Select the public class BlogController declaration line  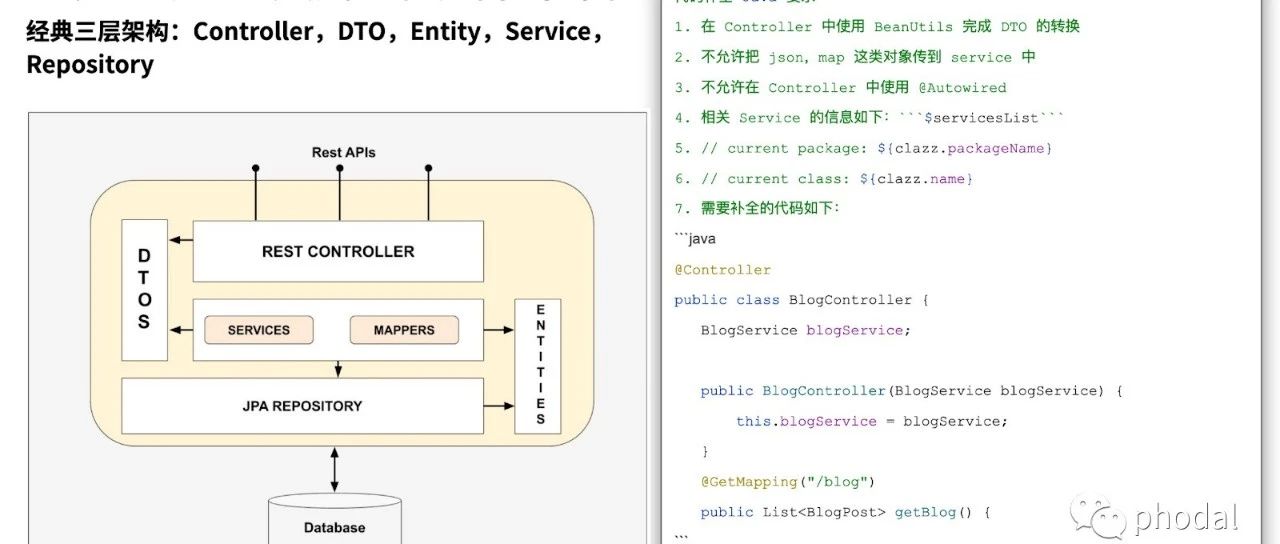pos(802,300)
